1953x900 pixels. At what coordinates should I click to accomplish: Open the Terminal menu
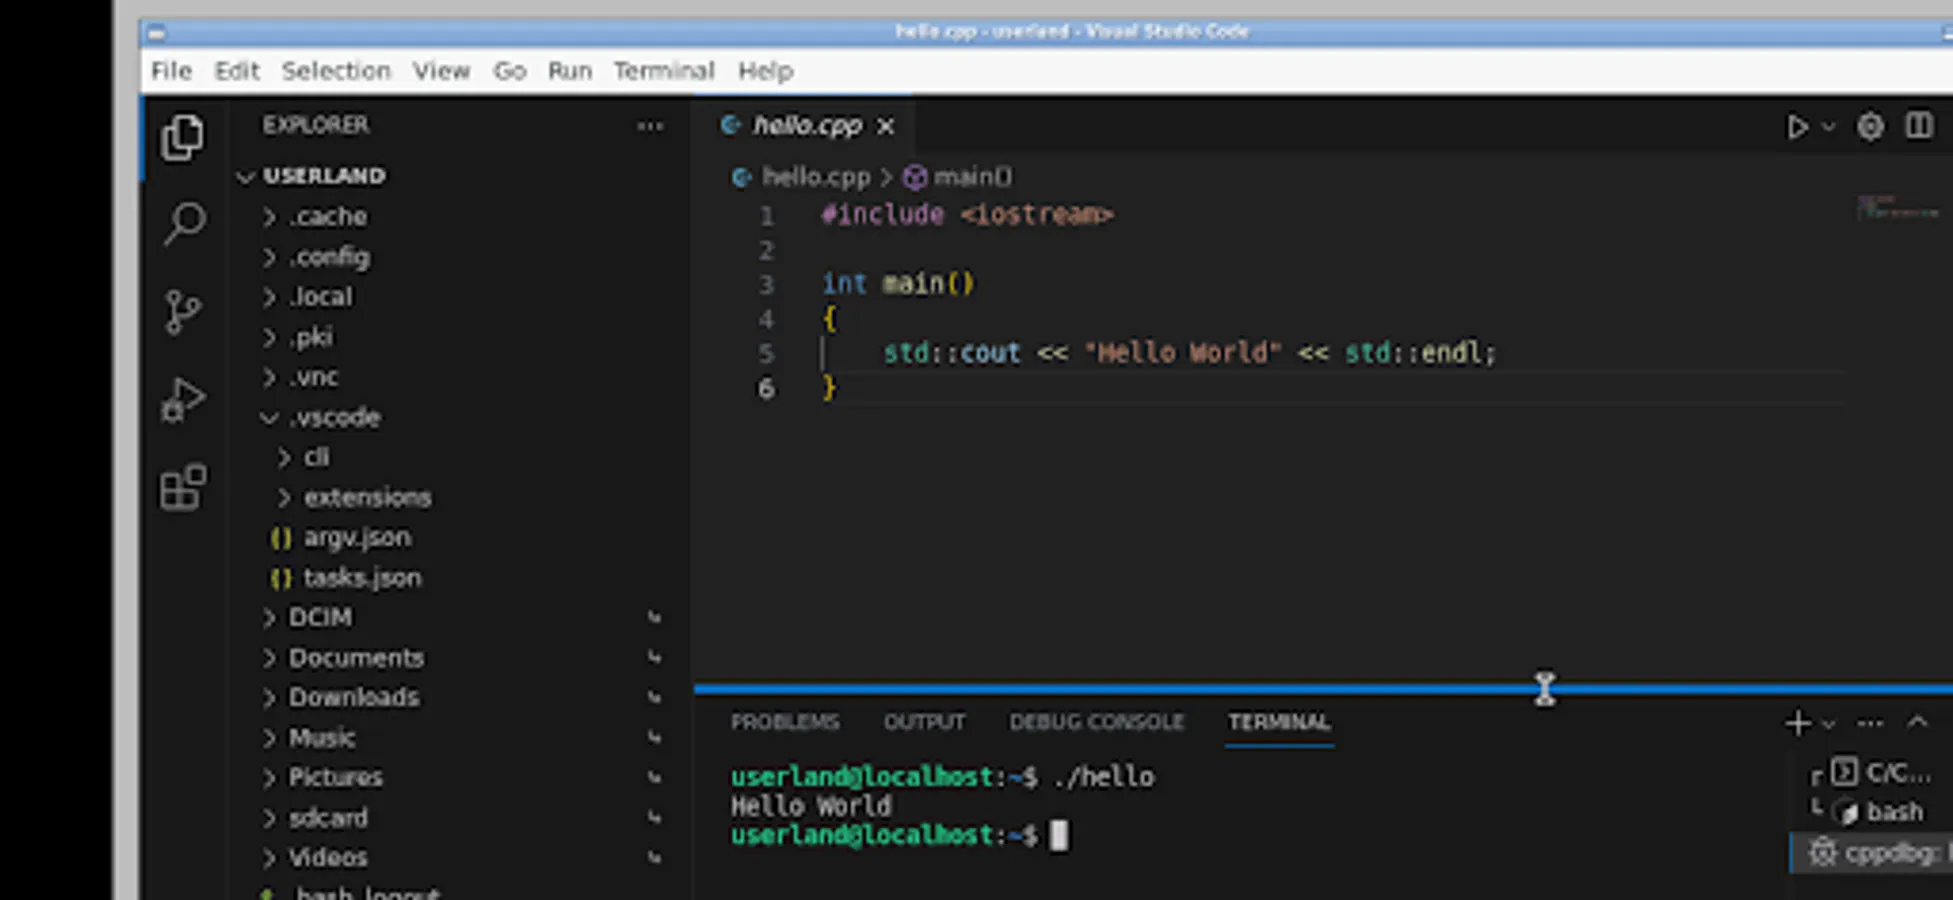pos(663,71)
